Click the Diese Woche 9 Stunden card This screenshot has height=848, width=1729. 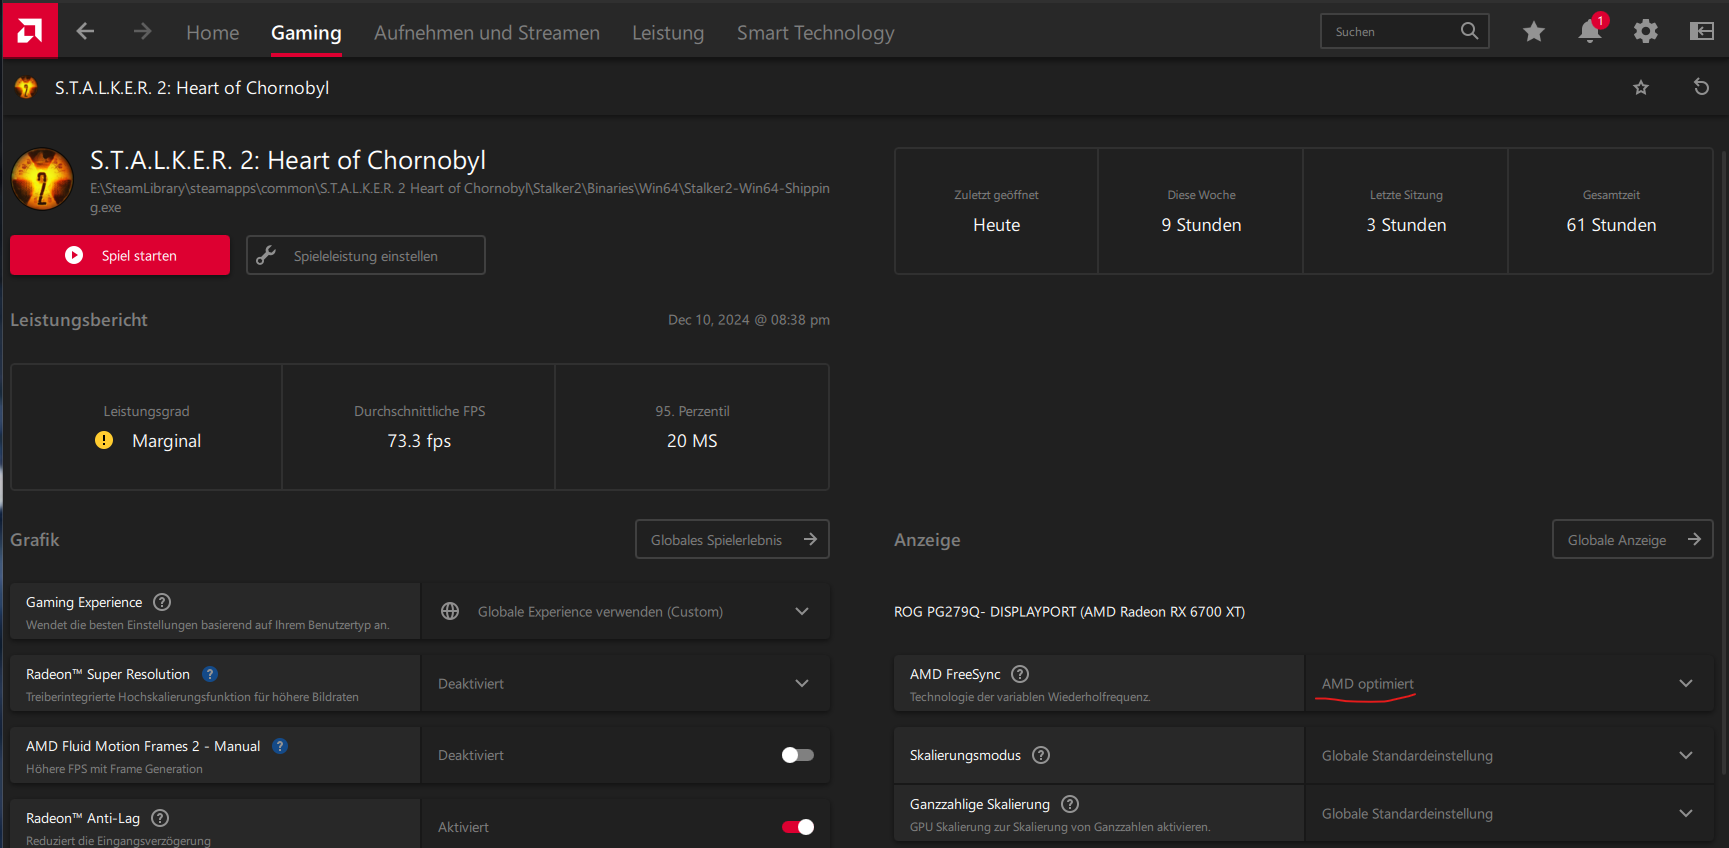pyautogui.click(x=1201, y=211)
